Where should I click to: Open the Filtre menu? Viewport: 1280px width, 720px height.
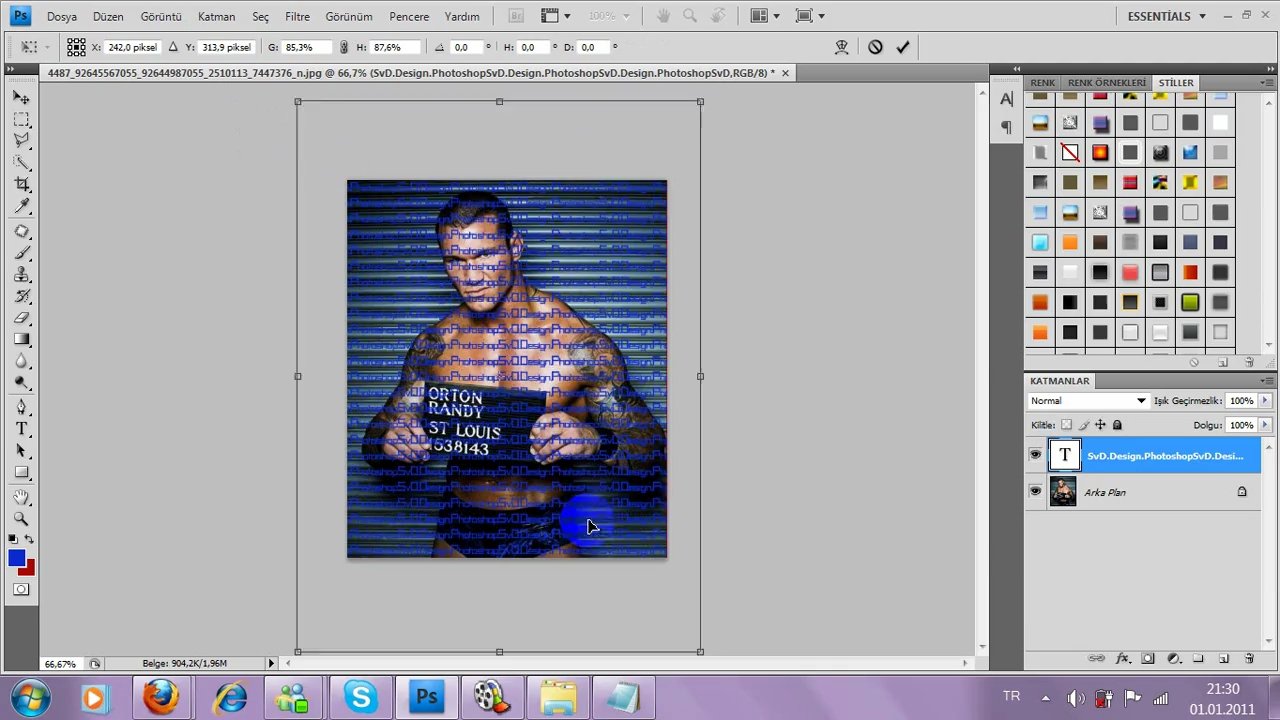[x=297, y=16]
